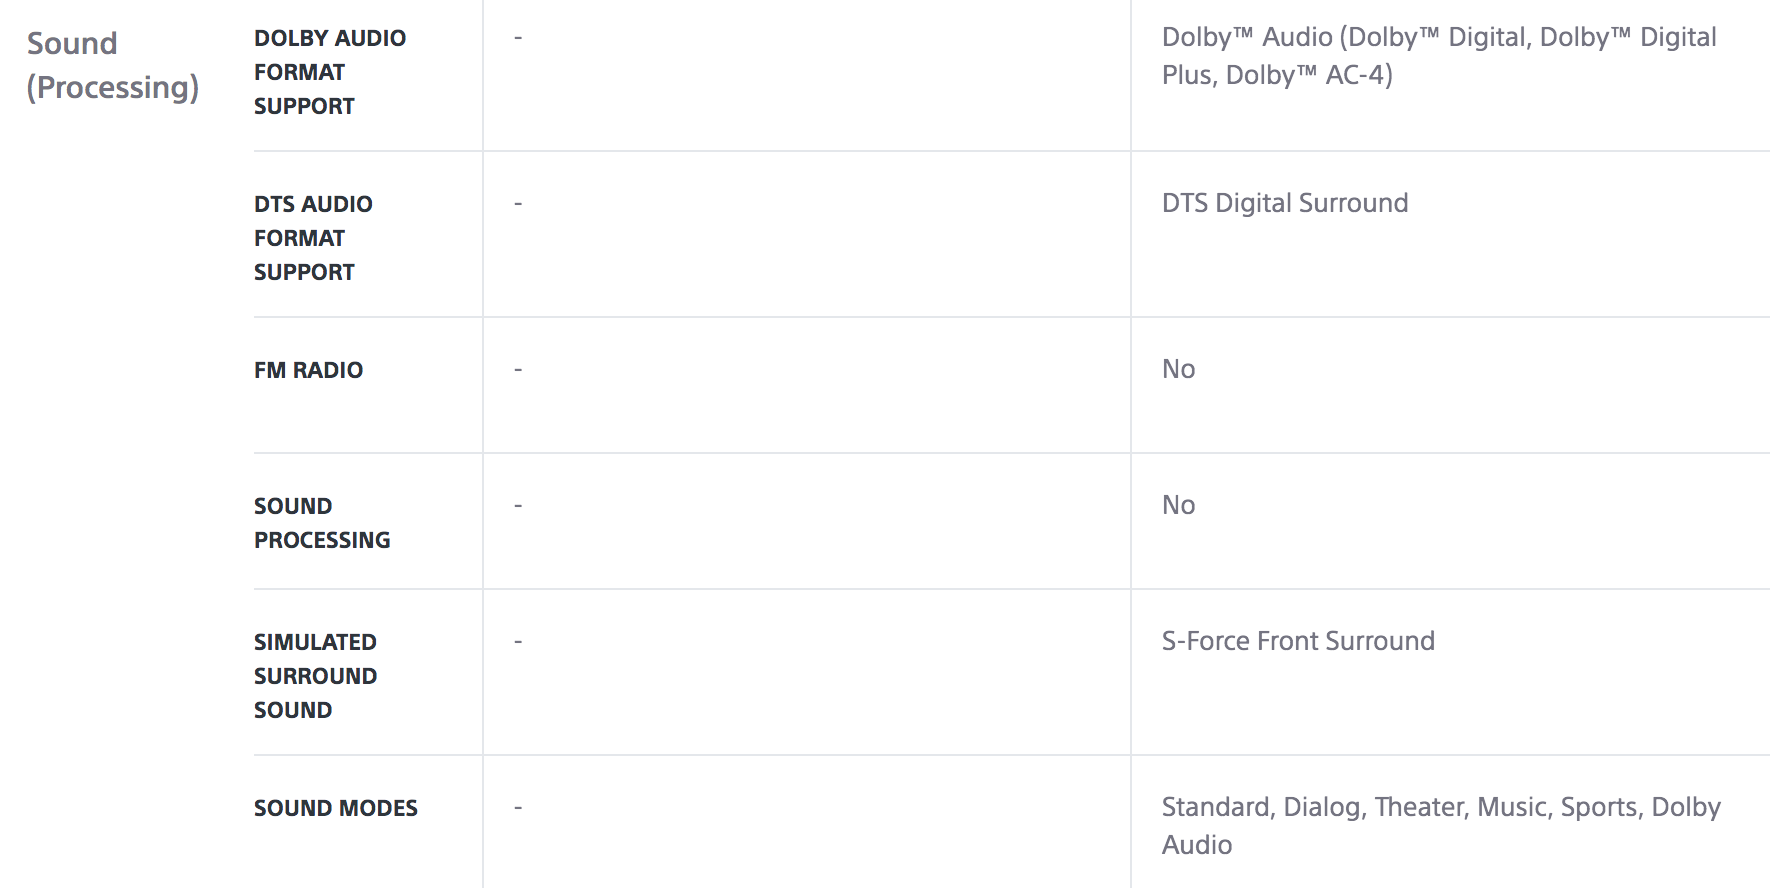Select the DOLBY AUDIO FORMAT SUPPORT label
Screen dimensions: 1770x888
pos(330,72)
